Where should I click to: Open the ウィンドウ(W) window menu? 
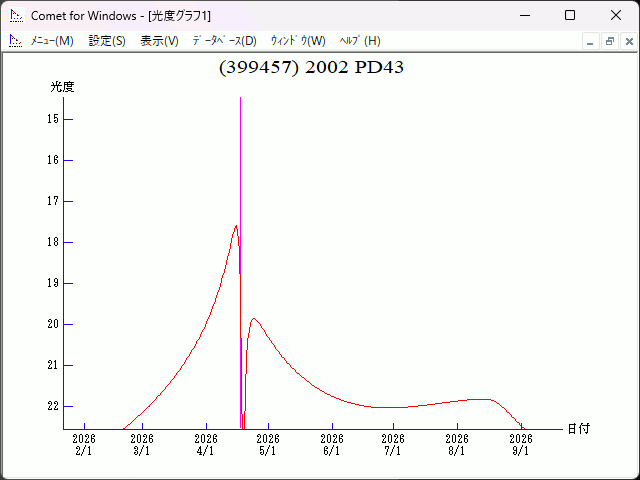tap(298, 41)
